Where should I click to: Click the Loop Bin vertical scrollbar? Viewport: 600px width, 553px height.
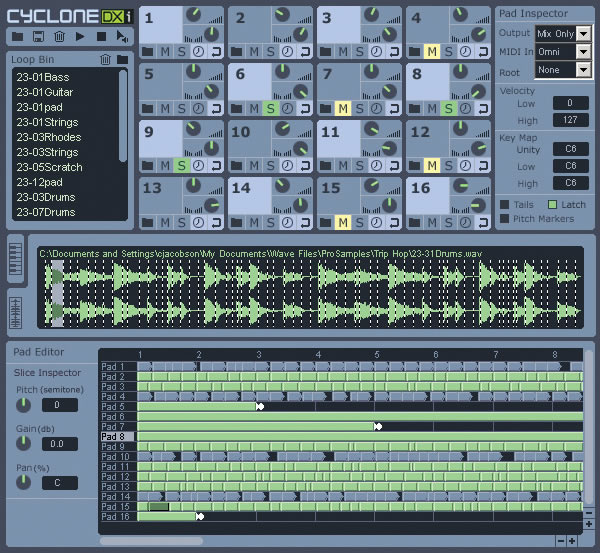123,116
